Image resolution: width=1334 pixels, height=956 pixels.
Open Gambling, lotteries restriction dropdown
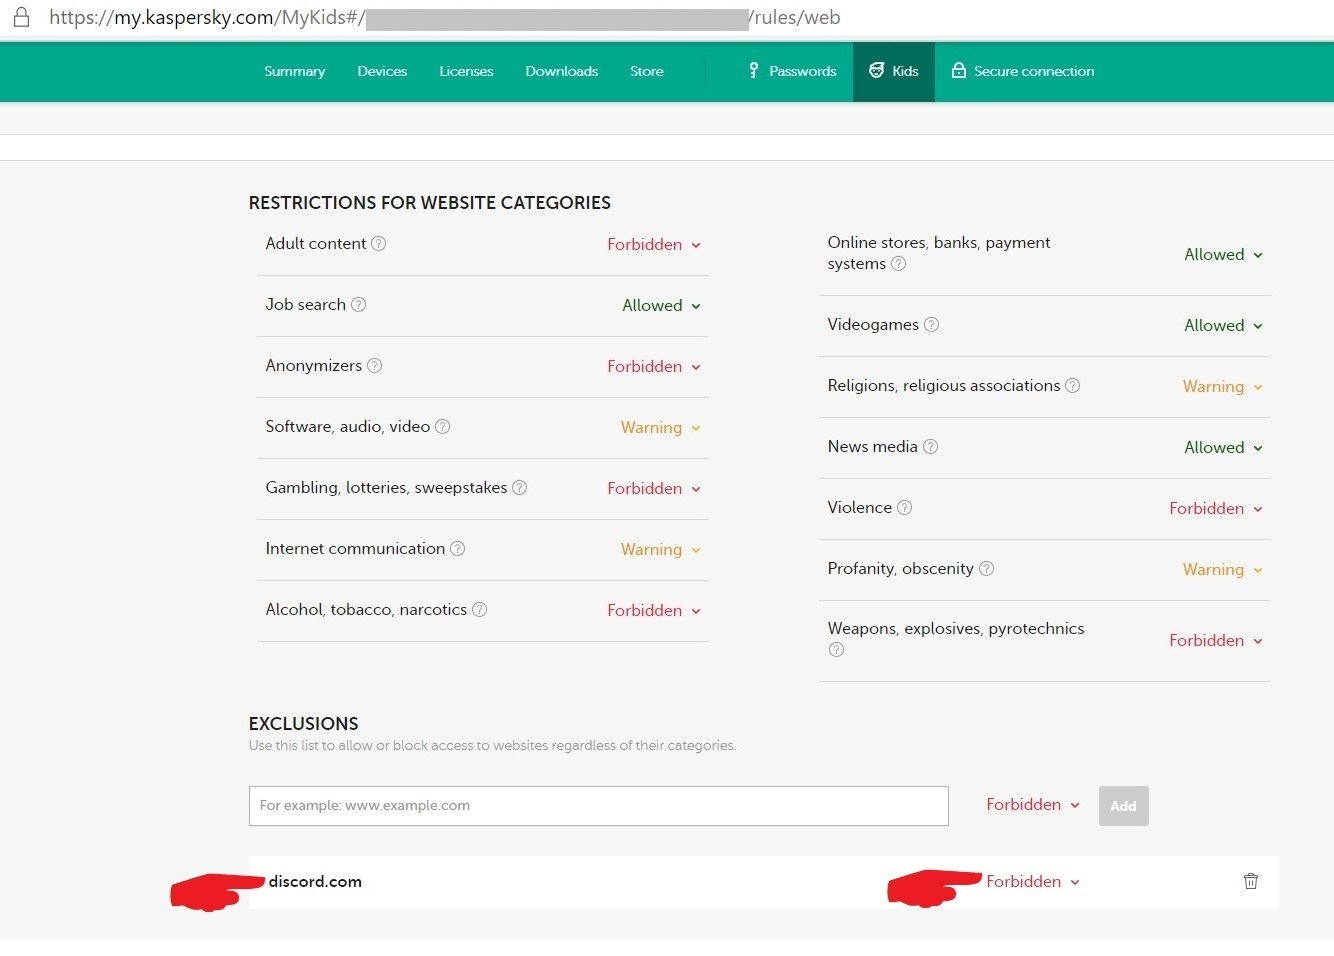654,488
